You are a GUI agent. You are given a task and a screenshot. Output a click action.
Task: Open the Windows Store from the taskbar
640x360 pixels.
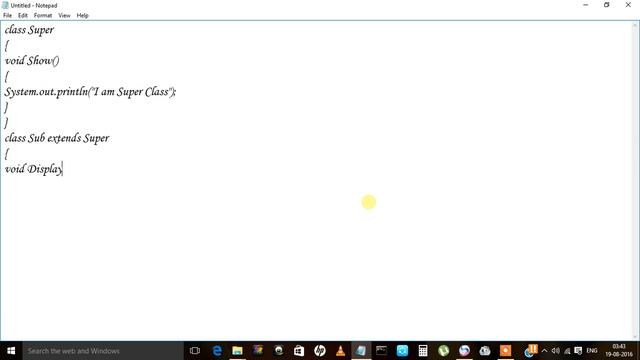299,351
